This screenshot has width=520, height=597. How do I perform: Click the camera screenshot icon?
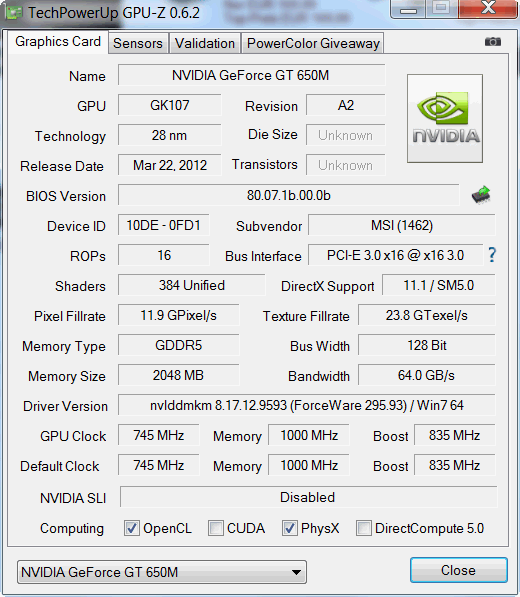click(493, 42)
